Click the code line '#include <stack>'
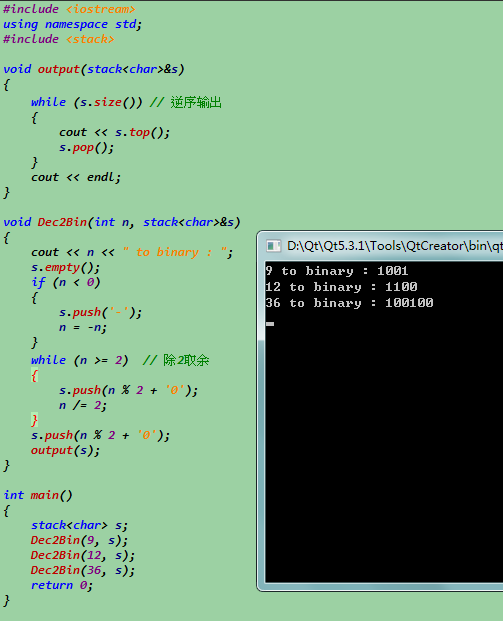 click(x=59, y=39)
